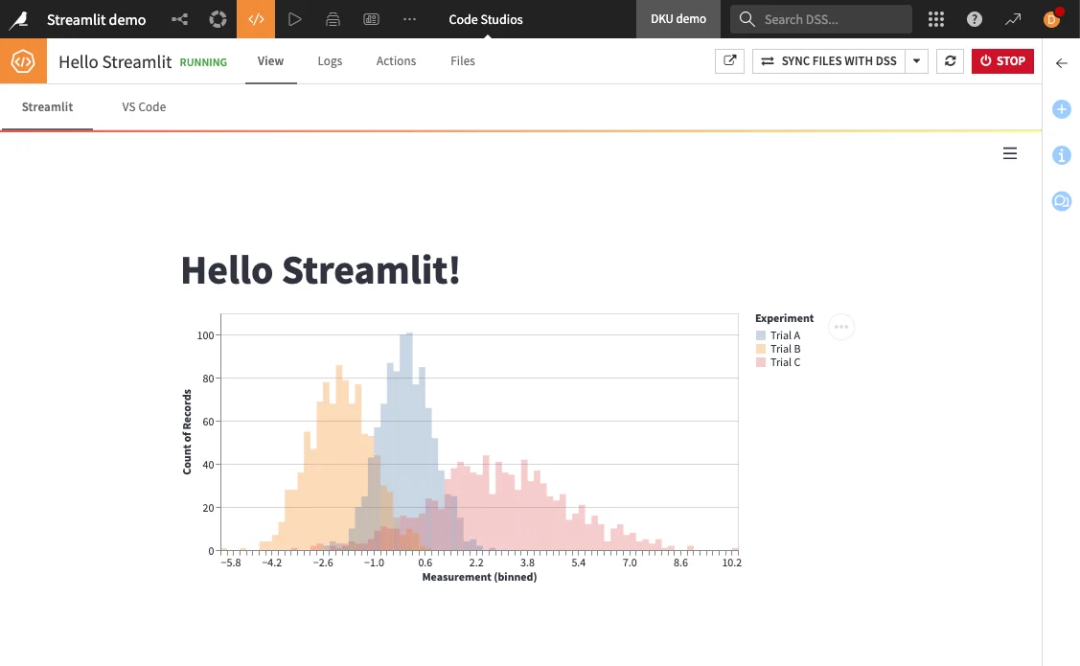Click the Trial B legend color swatch
Viewport: 1080px width, 666px height.
tap(761, 348)
